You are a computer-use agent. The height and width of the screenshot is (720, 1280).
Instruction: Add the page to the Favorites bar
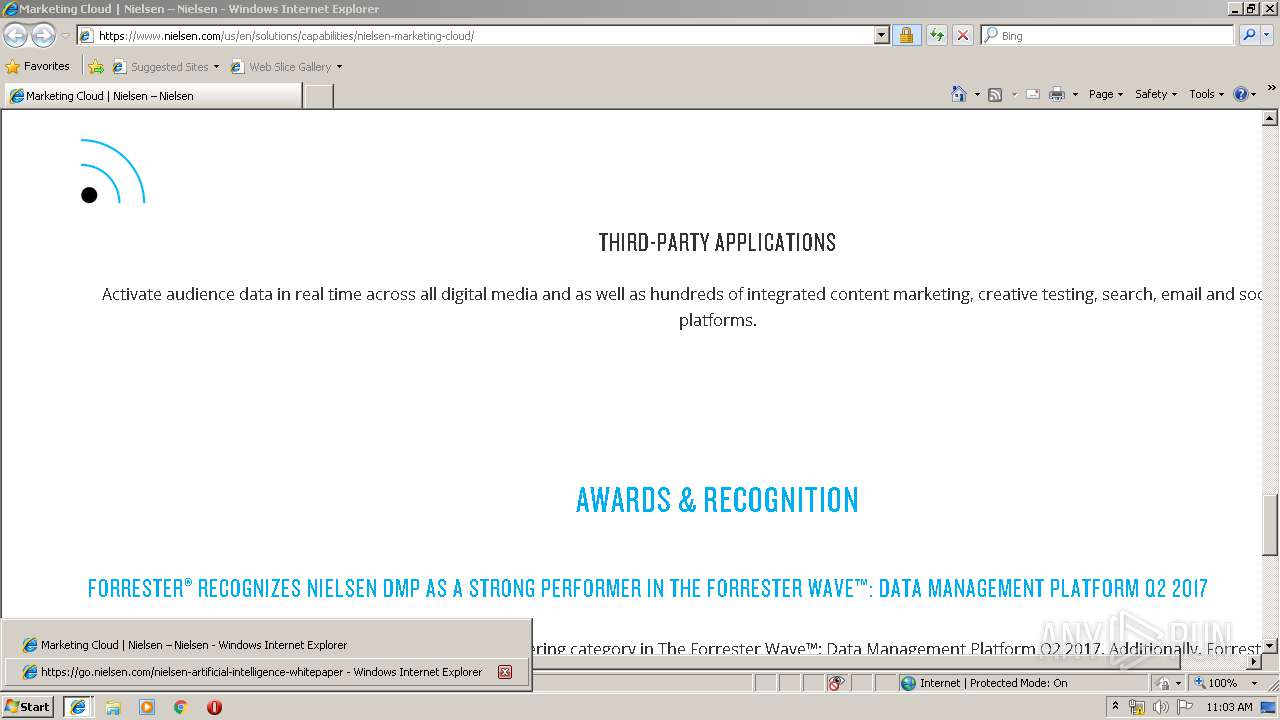click(x=96, y=67)
